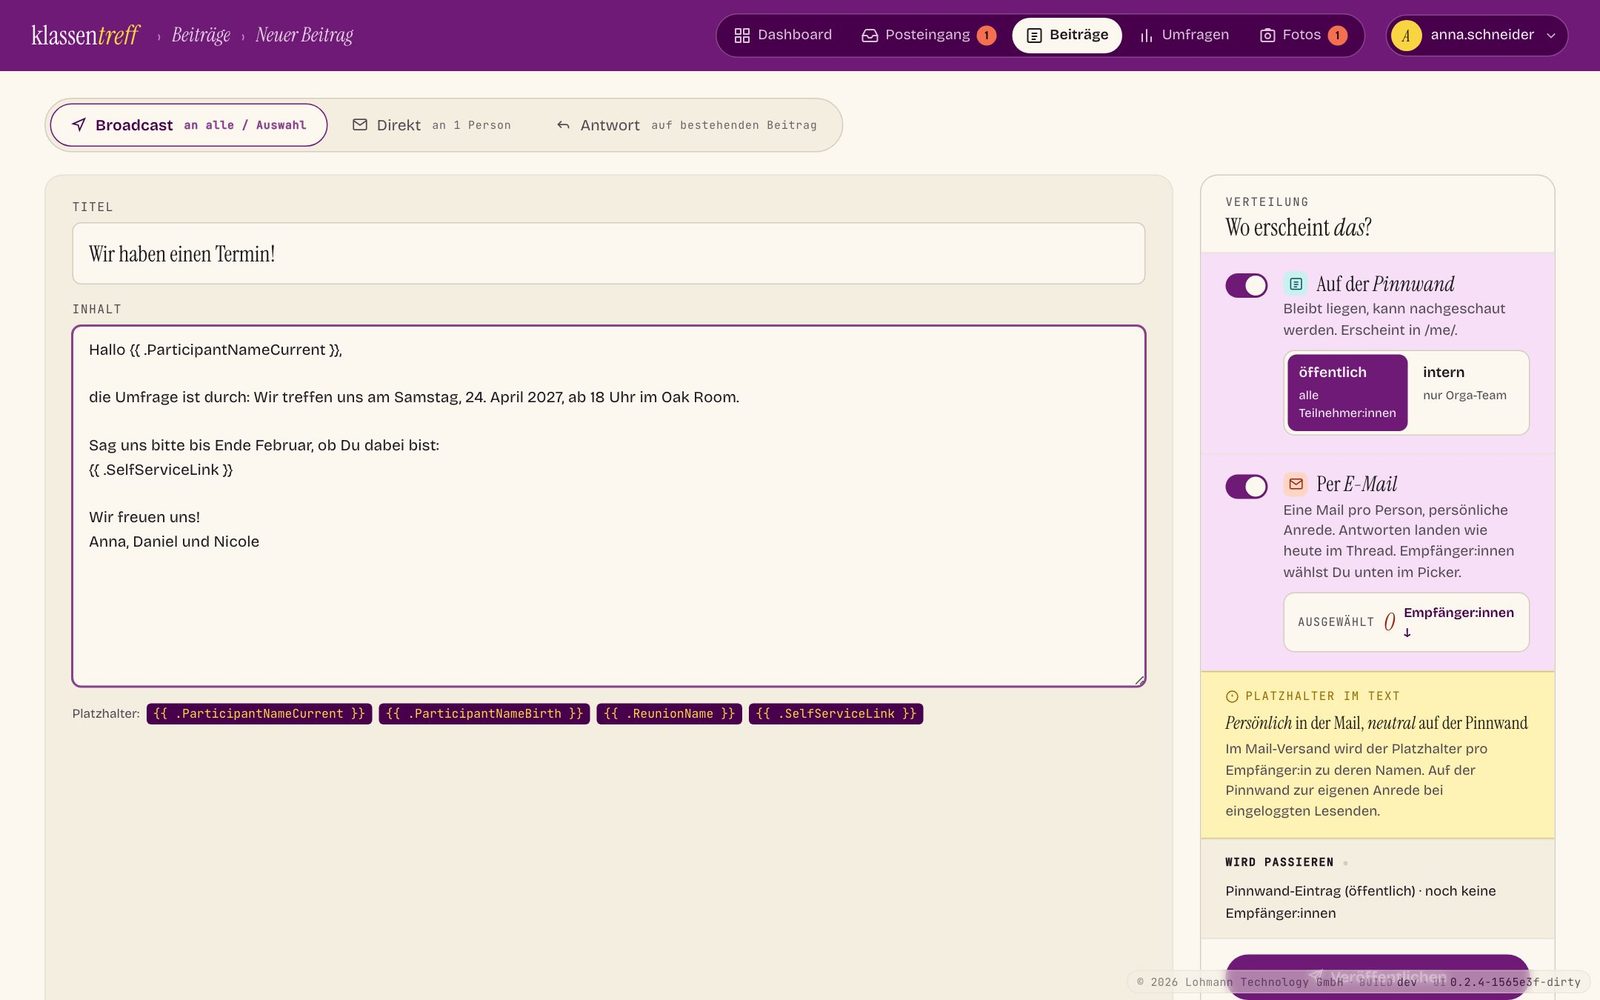Viewport: 1600px width, 1000px height.
Task: Click the Posteingang inbox tray icon
Action: [x=870, y=35]
